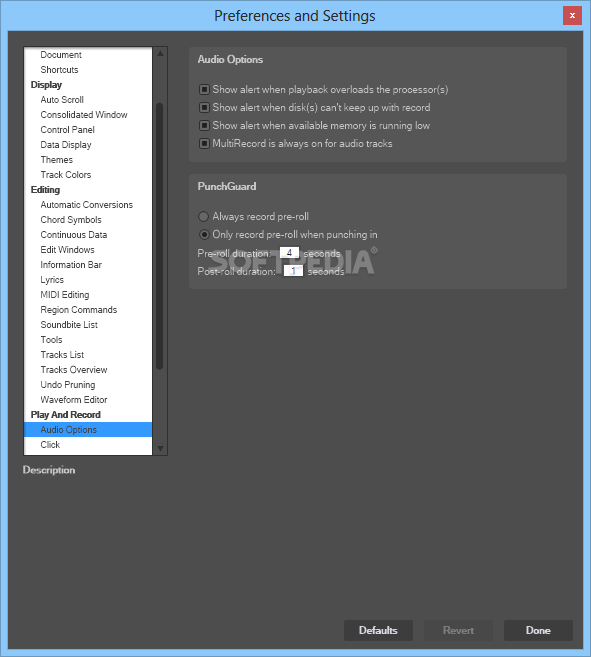
Task: Select the highlighted Audio Options item
Action: (x=88, y=430)
